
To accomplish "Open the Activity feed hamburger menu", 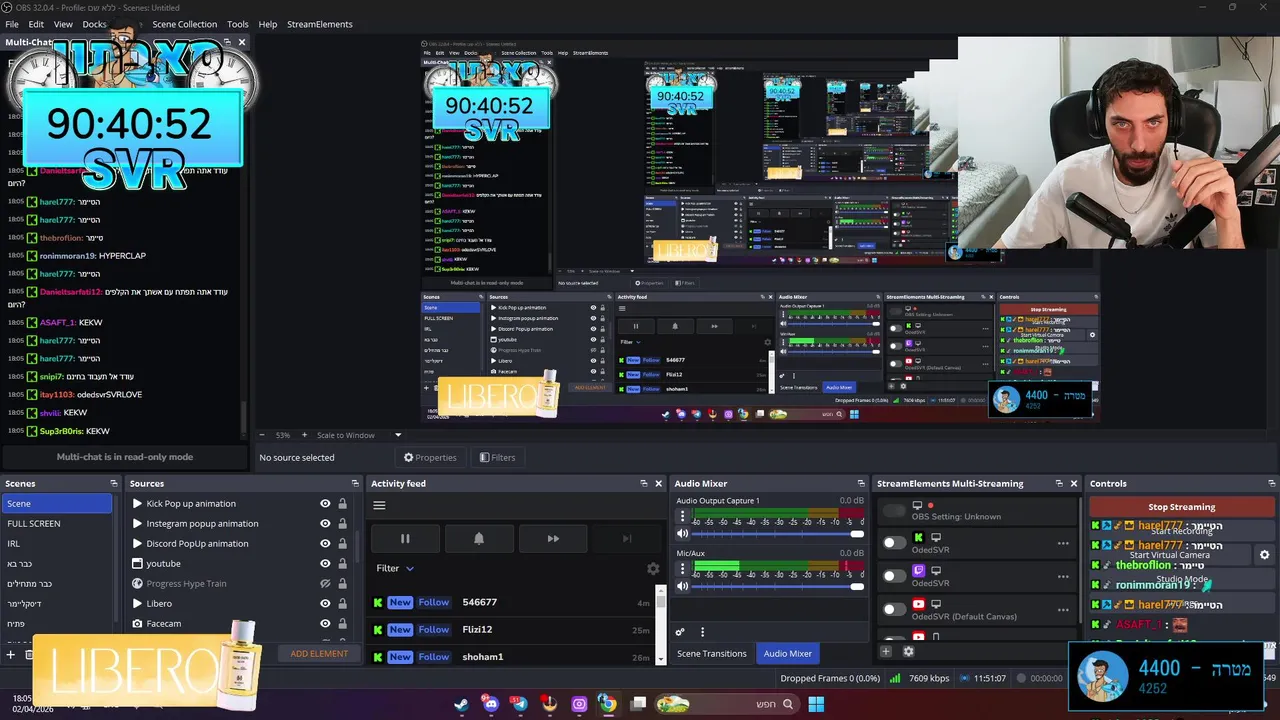I will click(379, 505).
